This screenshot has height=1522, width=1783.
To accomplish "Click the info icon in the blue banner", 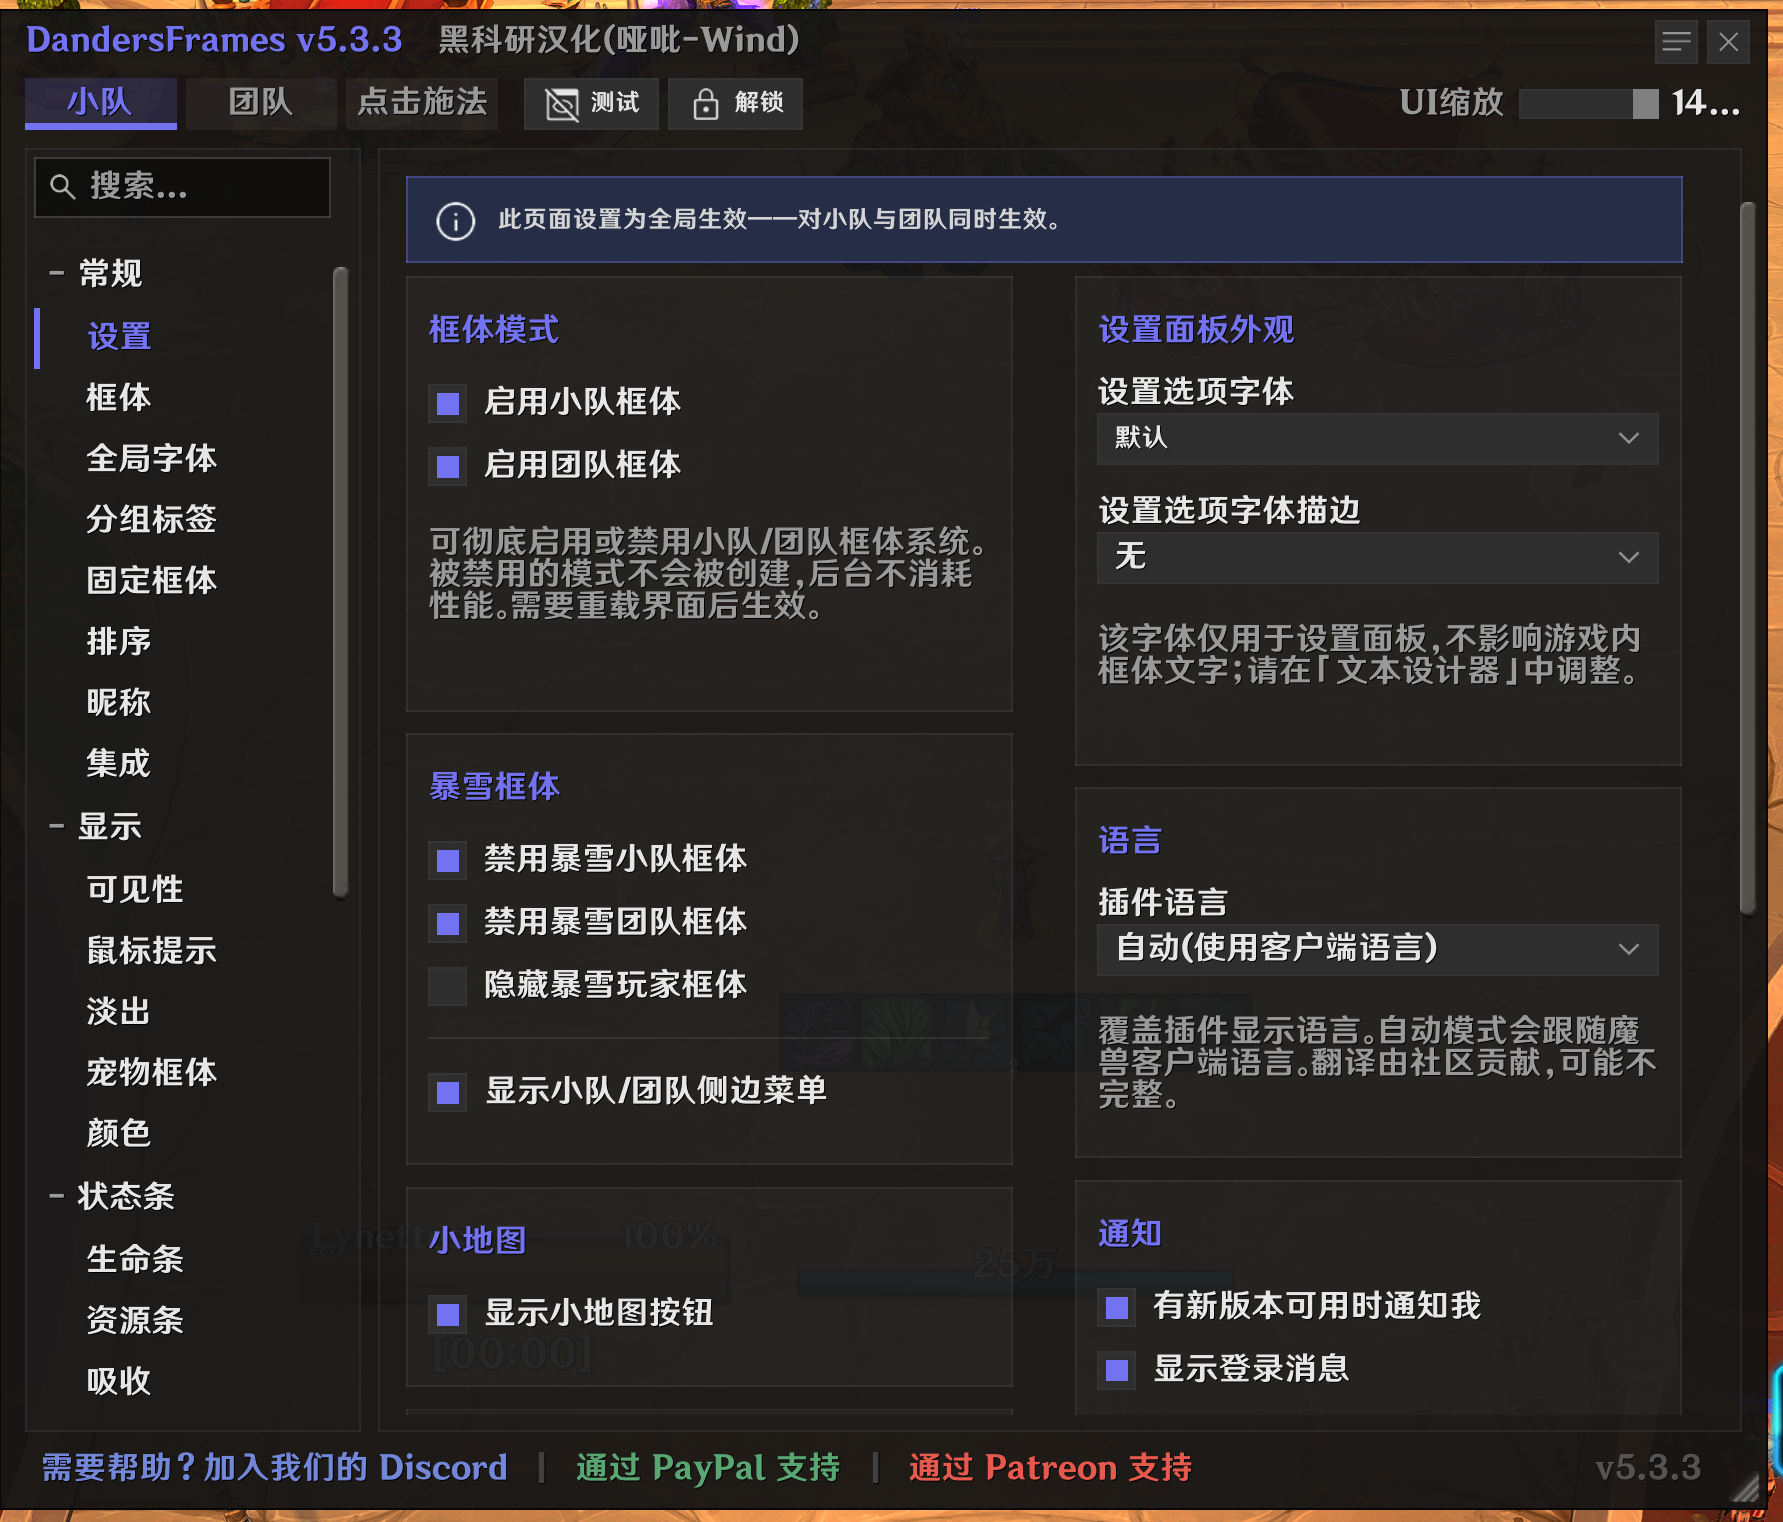I will click(456, 221).
